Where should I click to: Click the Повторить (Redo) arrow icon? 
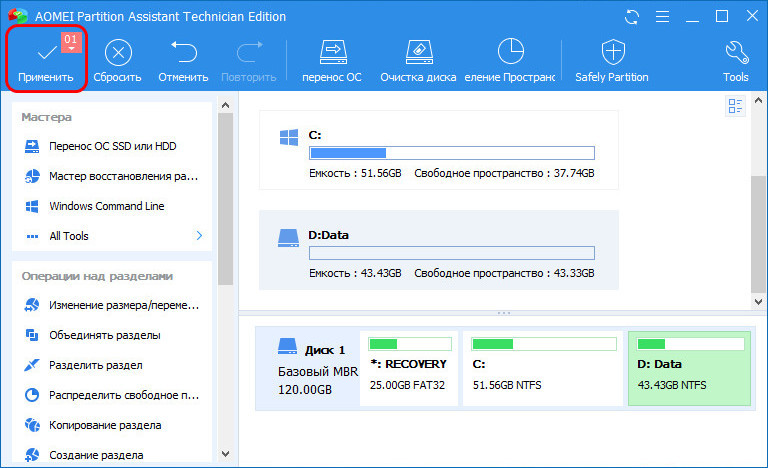[249, 52]
